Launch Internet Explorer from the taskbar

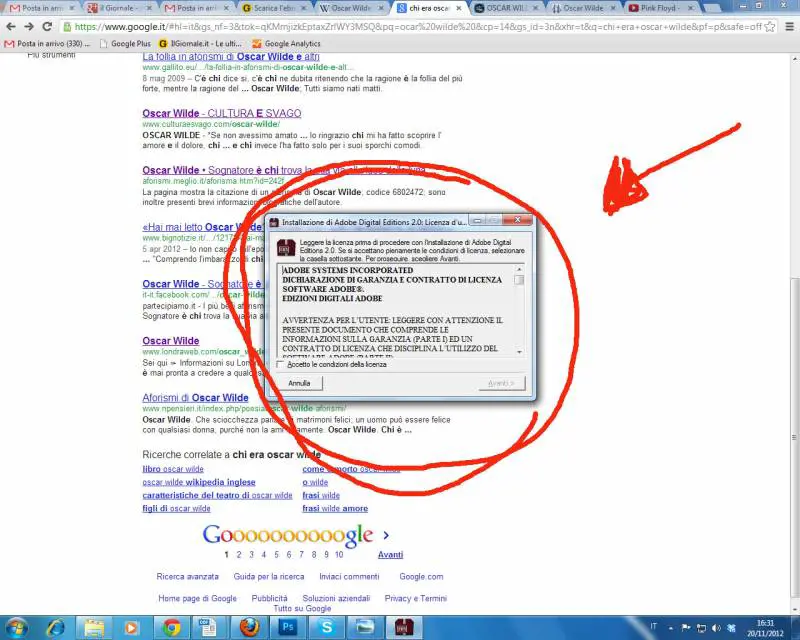[x=56, y=627]
